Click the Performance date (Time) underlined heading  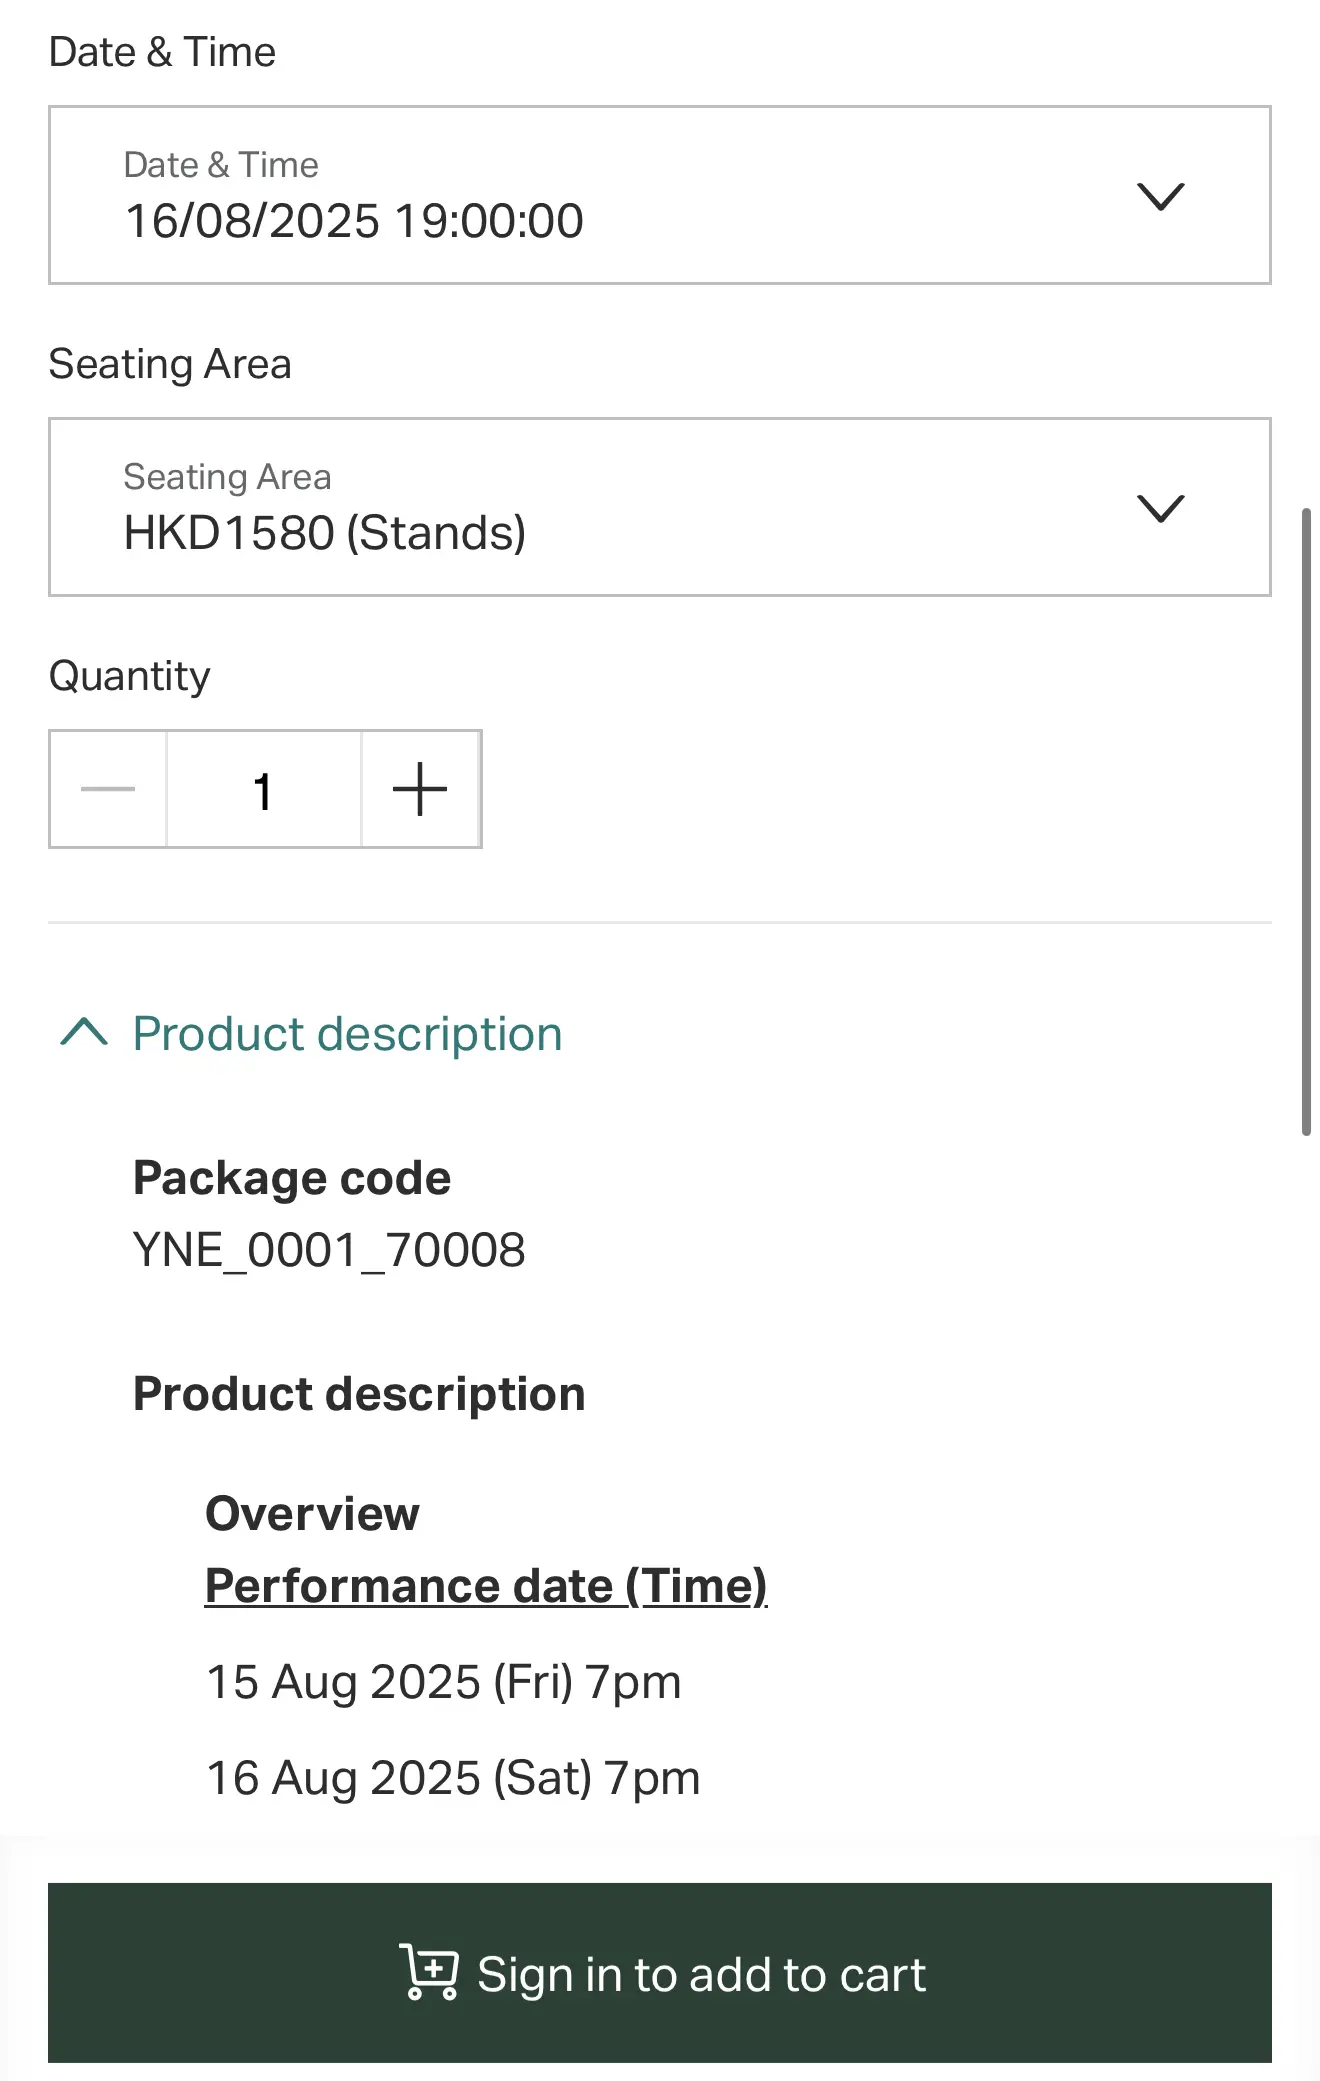(486, 1586)
